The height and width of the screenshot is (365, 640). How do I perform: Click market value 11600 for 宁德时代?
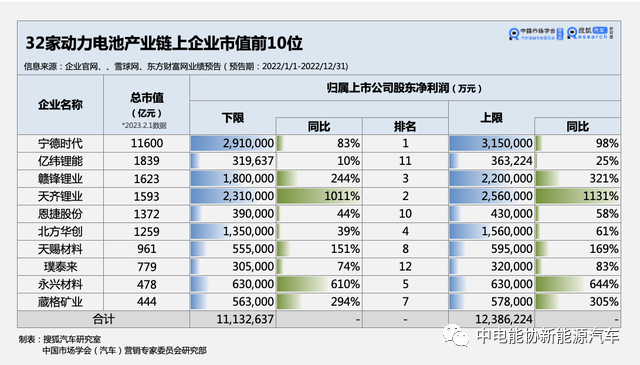click(x=147, y=143)
